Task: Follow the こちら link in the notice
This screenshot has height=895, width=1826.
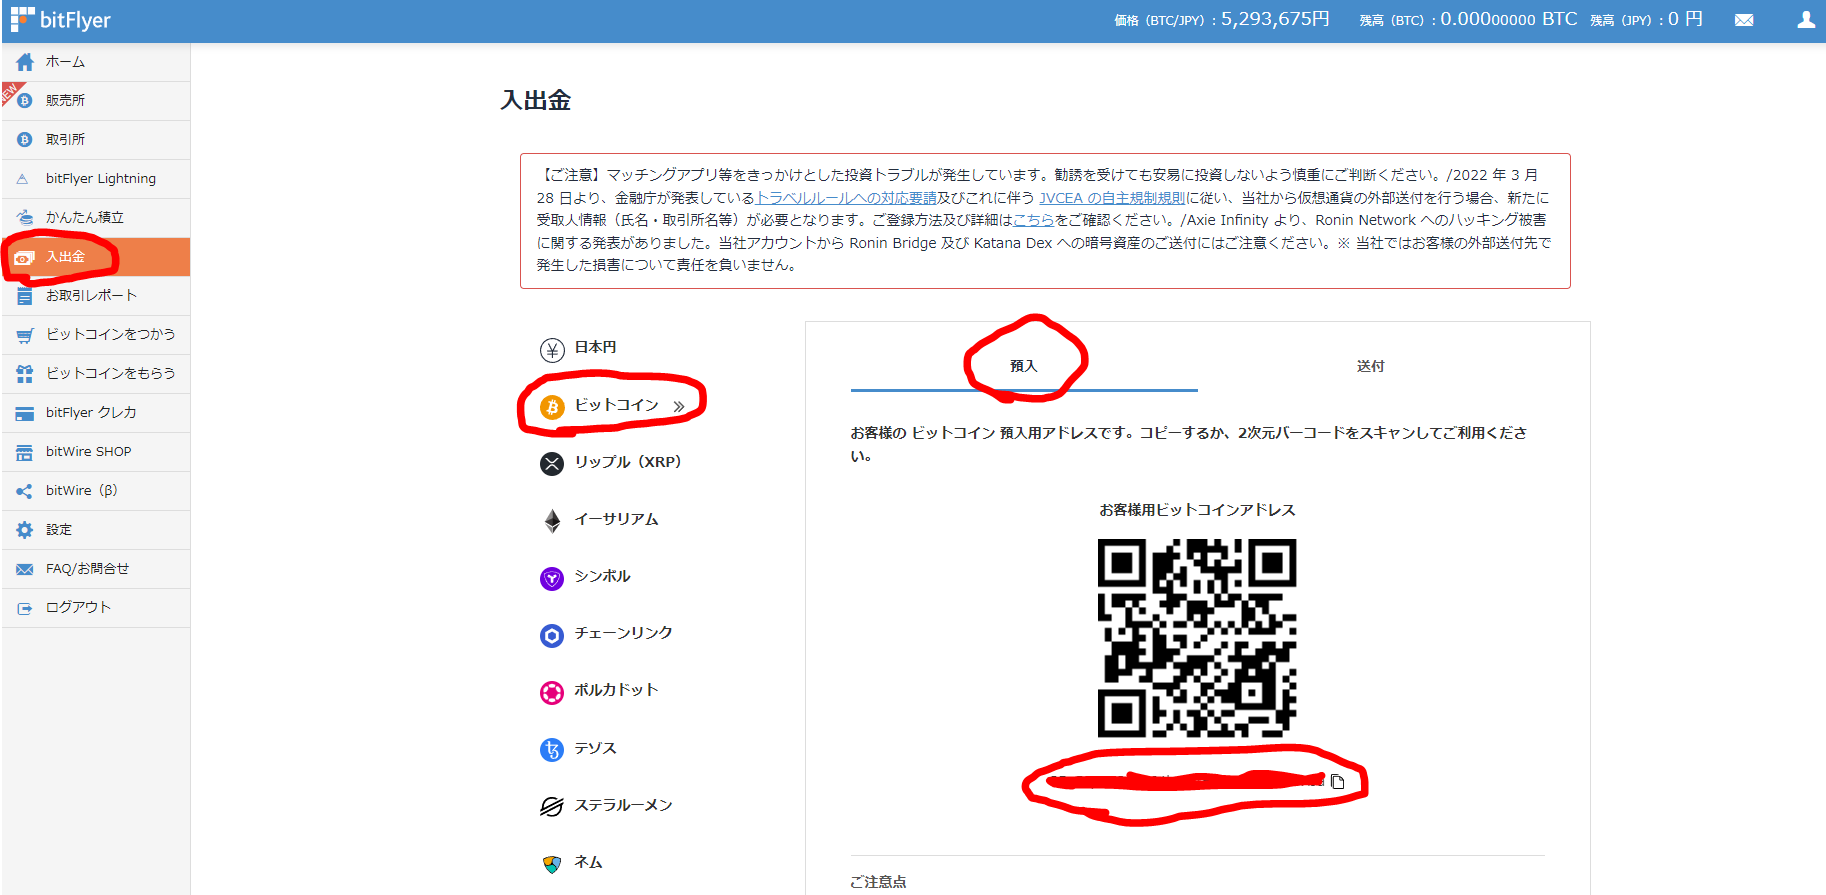Action: 1034,220
